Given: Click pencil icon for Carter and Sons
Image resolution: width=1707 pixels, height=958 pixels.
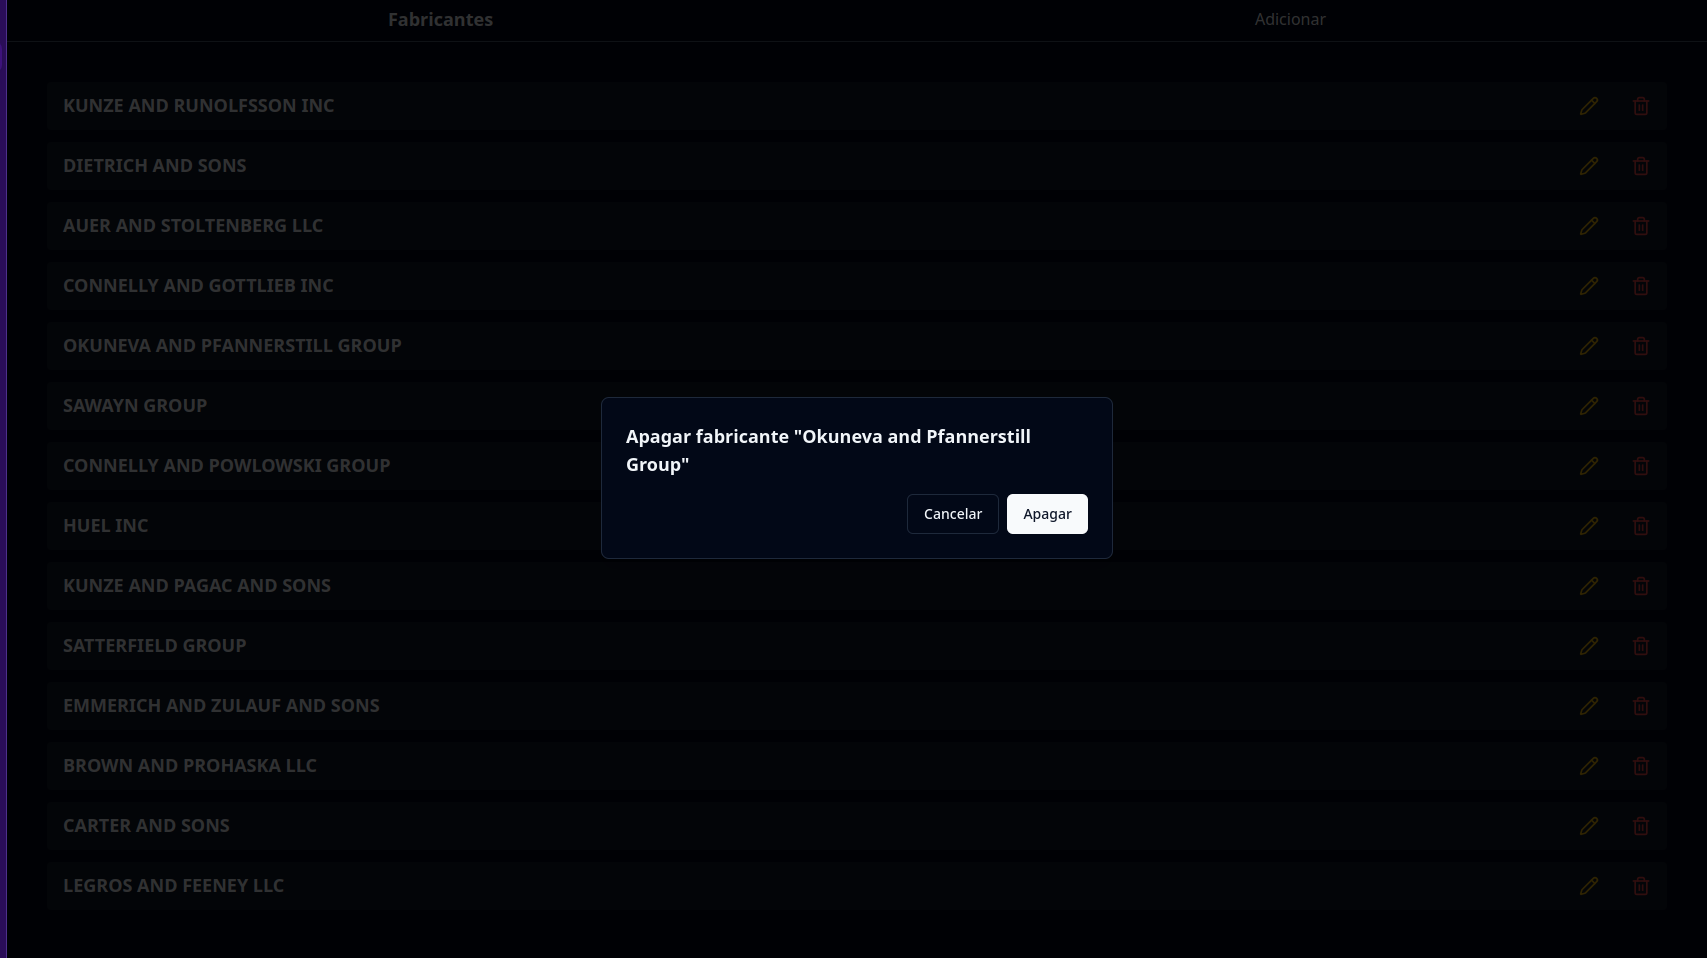Looking at the screenshot, I should [1588, 826].
